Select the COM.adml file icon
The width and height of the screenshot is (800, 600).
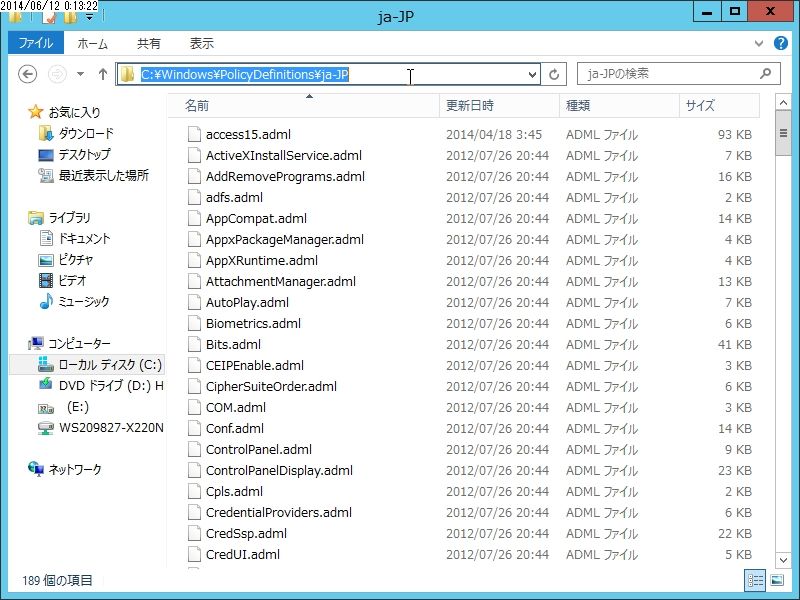(194, 407)
